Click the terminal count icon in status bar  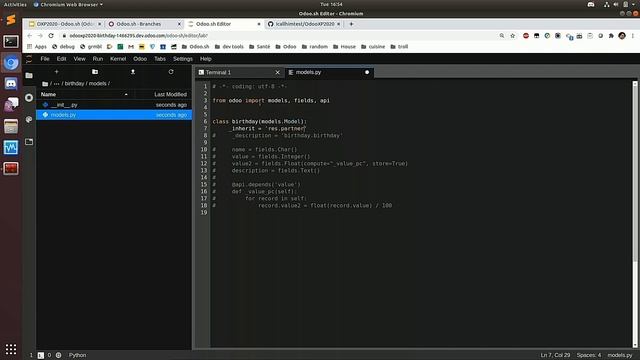[41, 355]
